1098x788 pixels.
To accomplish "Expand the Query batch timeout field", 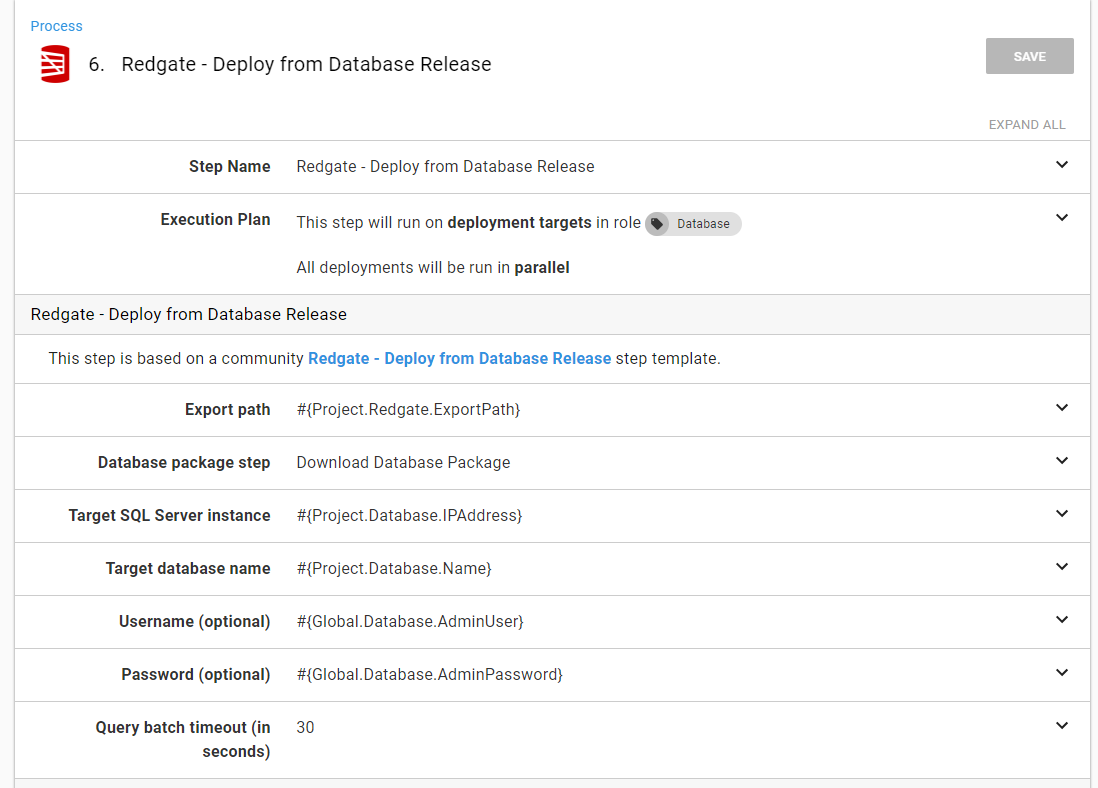I will click(1062, 726).
